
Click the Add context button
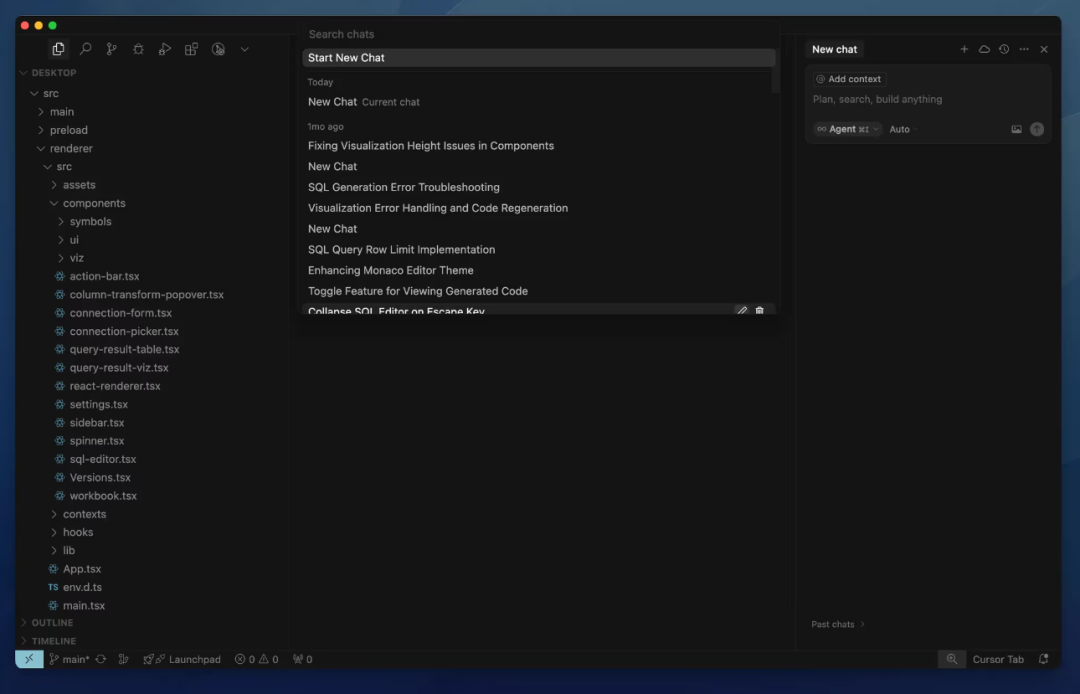point(850,79)
